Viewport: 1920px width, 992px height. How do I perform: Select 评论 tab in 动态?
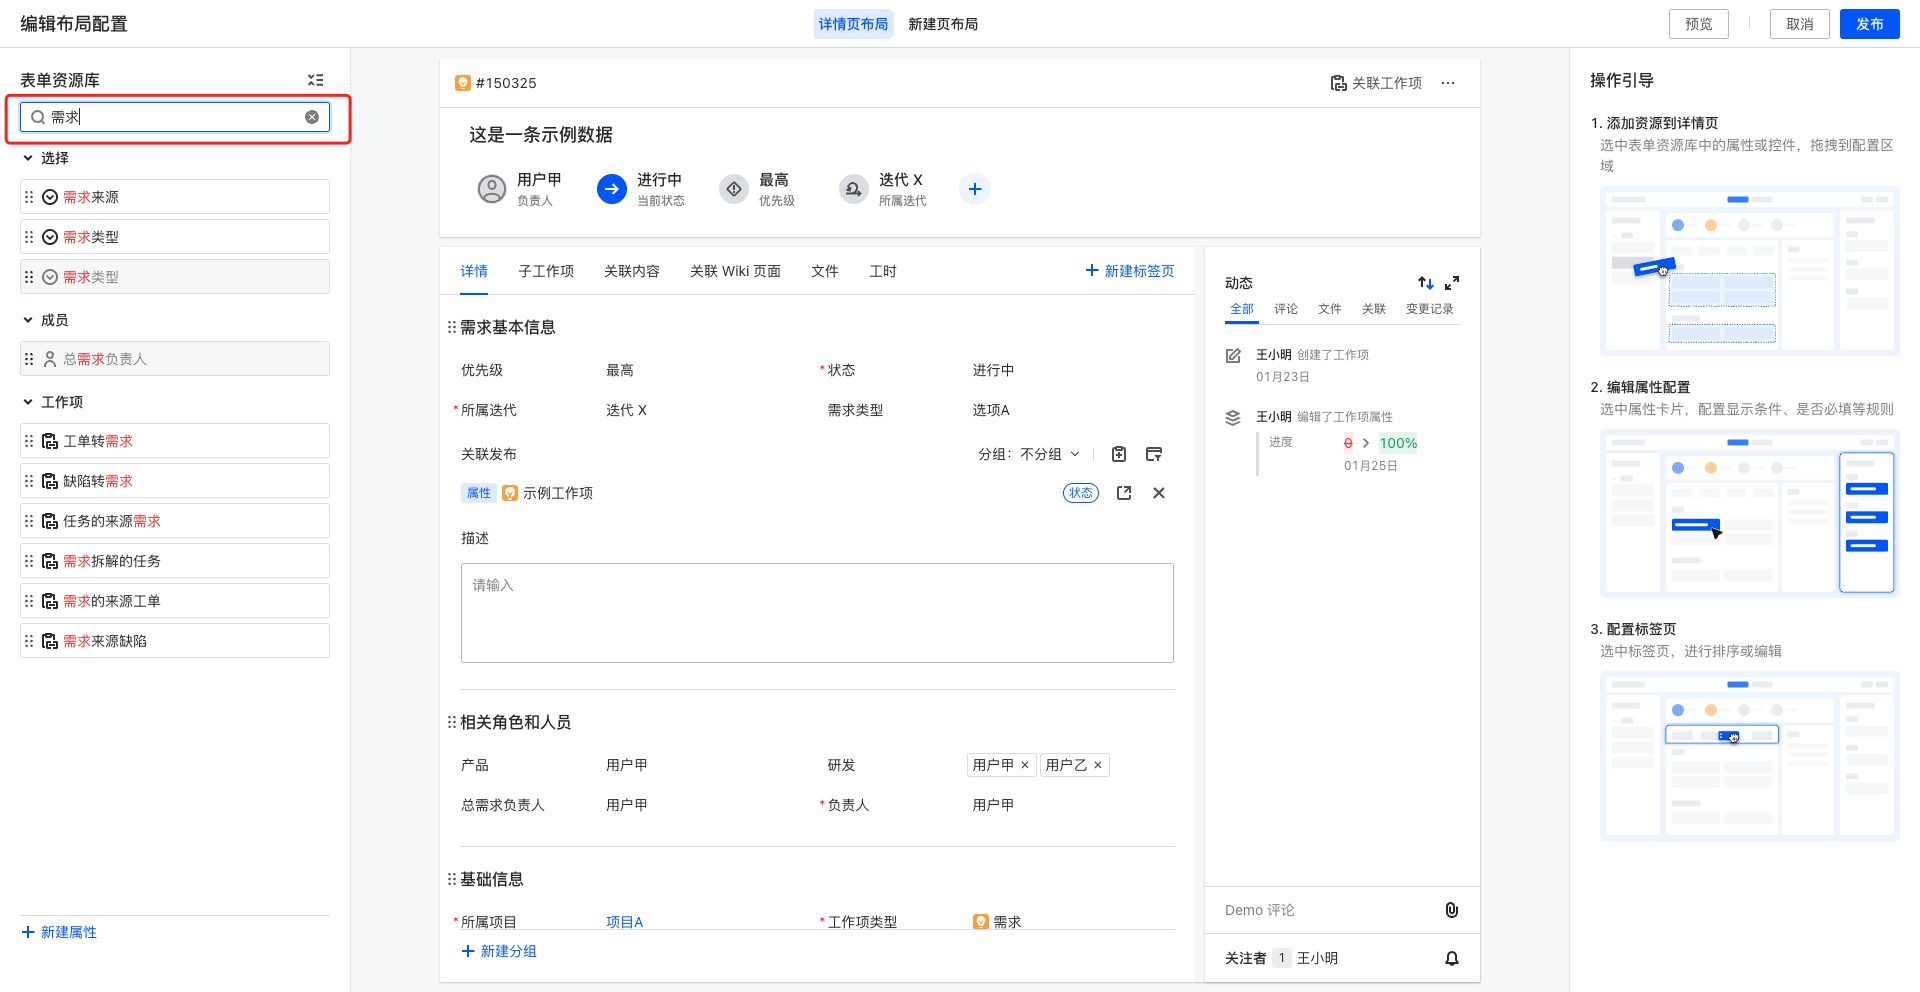[x=1286, y=309]
